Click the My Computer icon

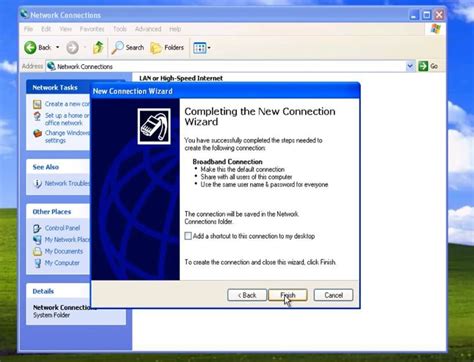tap(37, 263)
